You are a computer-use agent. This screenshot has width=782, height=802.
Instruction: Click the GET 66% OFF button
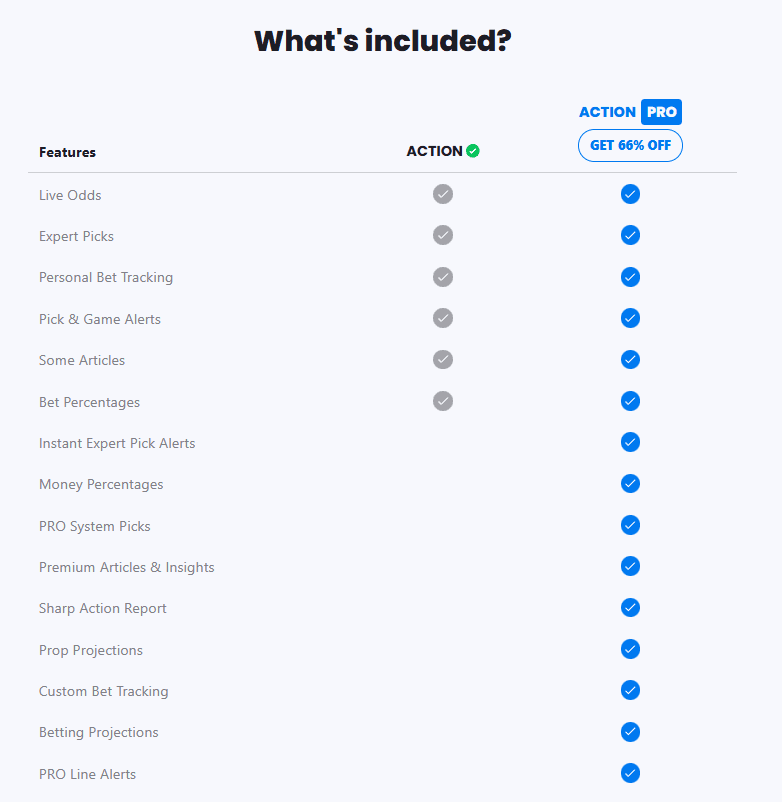pyautogui.click(x=630, y=145)
